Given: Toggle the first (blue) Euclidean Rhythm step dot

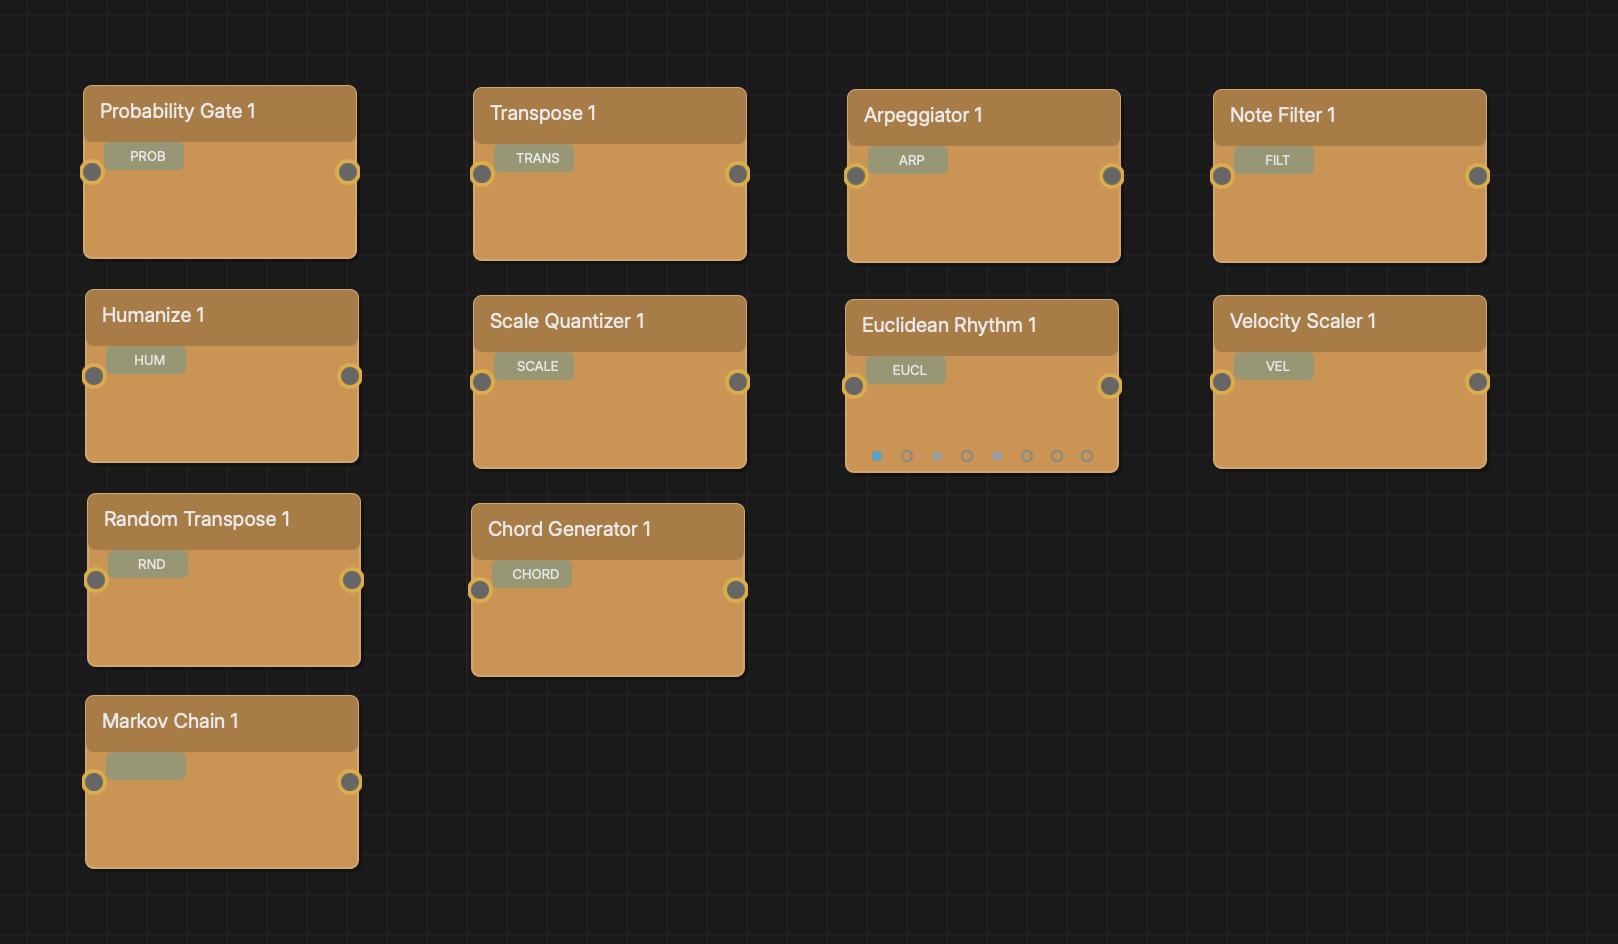Looking at the screenshot, I should (x=877, y=456).
